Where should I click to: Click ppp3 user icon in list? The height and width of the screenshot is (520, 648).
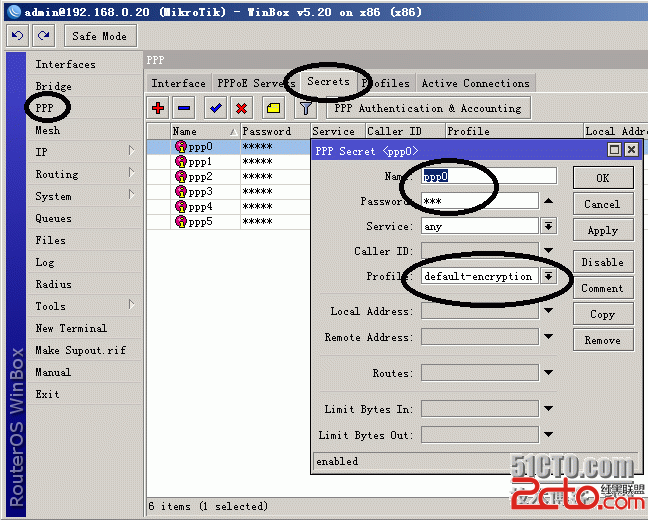coord(181,191)
